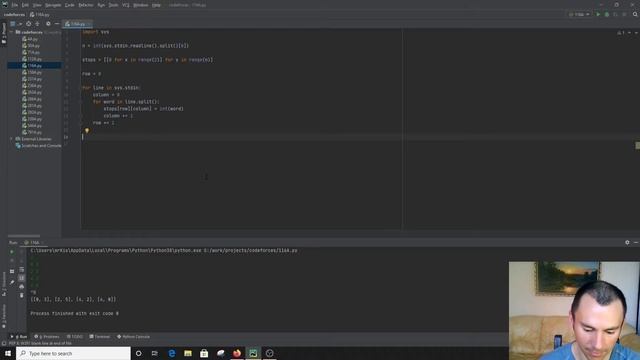This screenshot has height=360, width=640.
Task: Open Run panel settings gear
Action: [627, 242]
